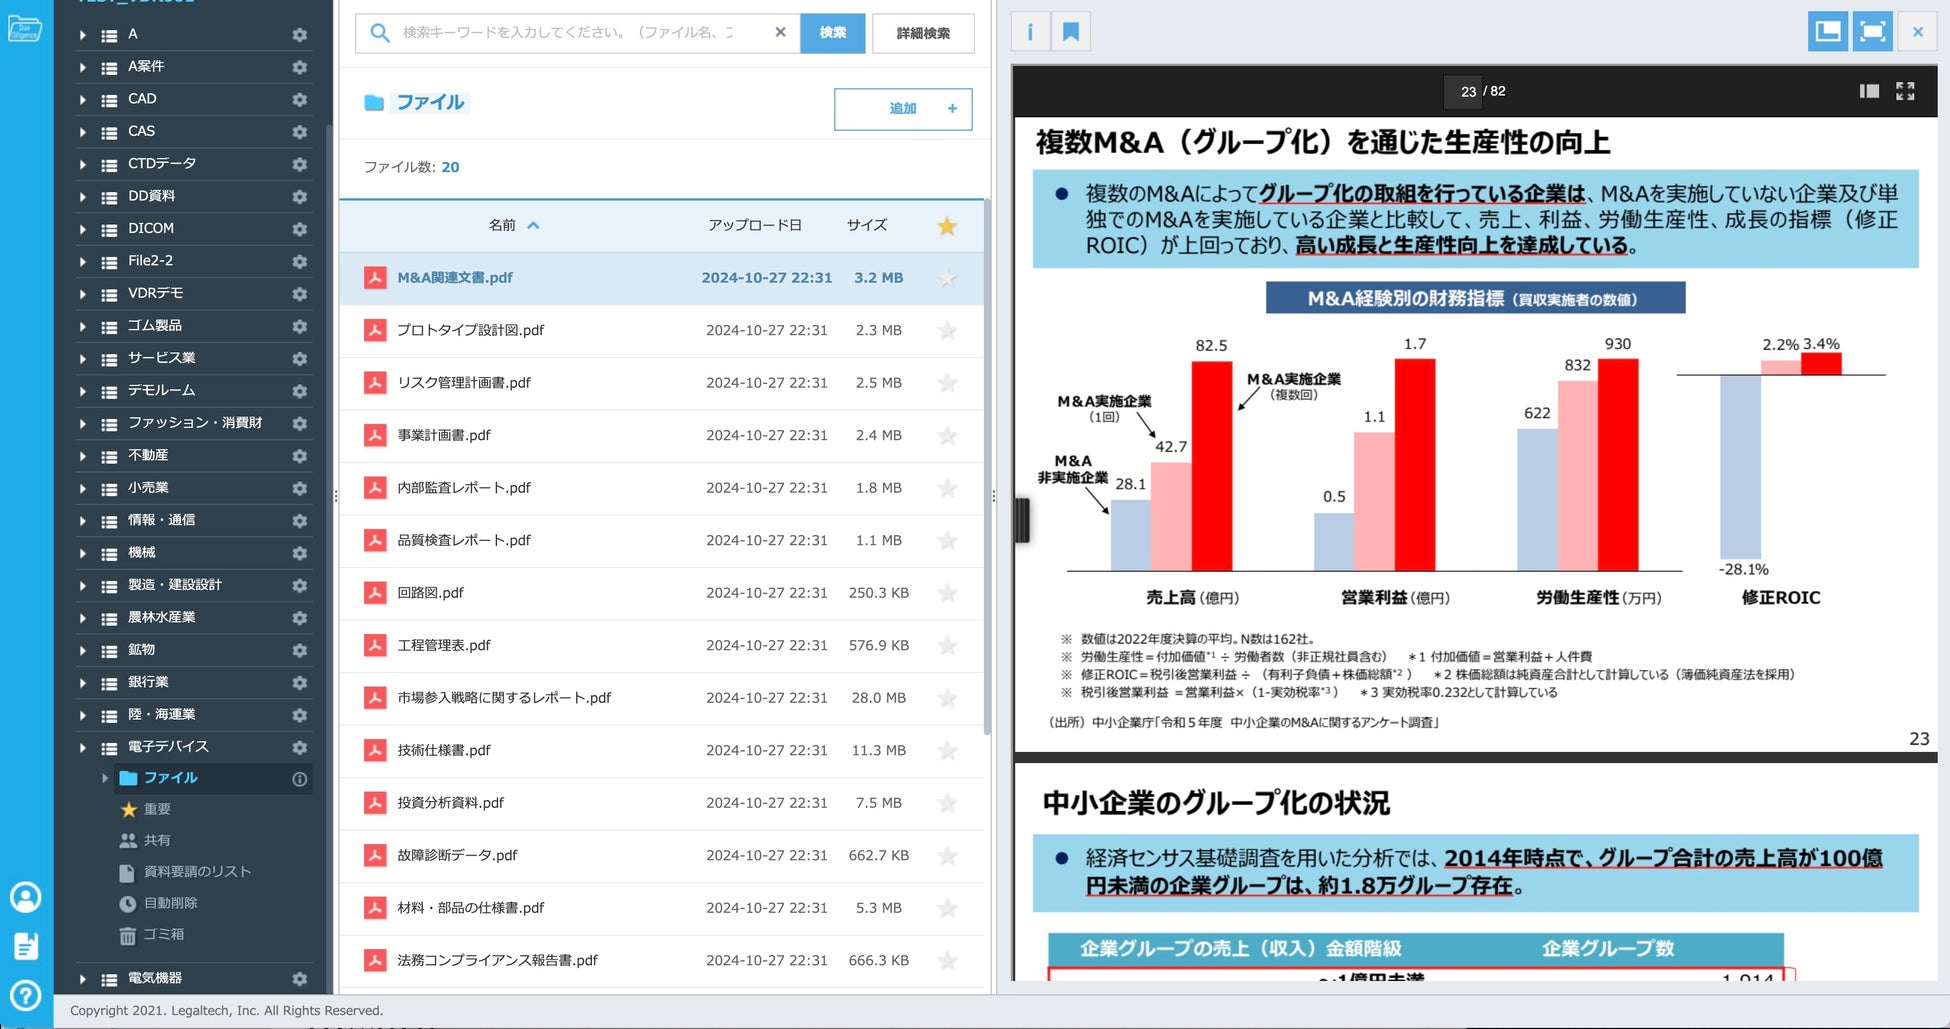Collapse the 電子デバイス tree node
The width and height of the screenshot is (1950, 1029).
tap(83, 747)
